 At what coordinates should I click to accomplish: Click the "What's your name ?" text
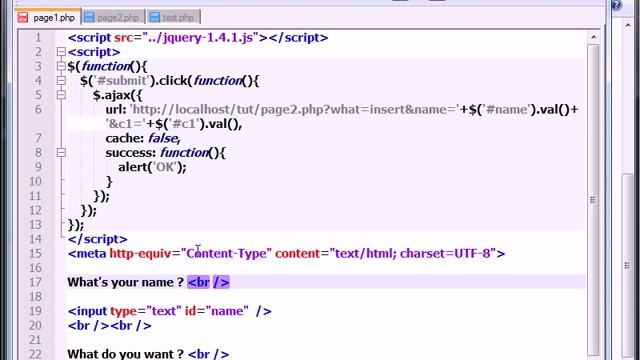pyautogui.click(x=125, y=282)
